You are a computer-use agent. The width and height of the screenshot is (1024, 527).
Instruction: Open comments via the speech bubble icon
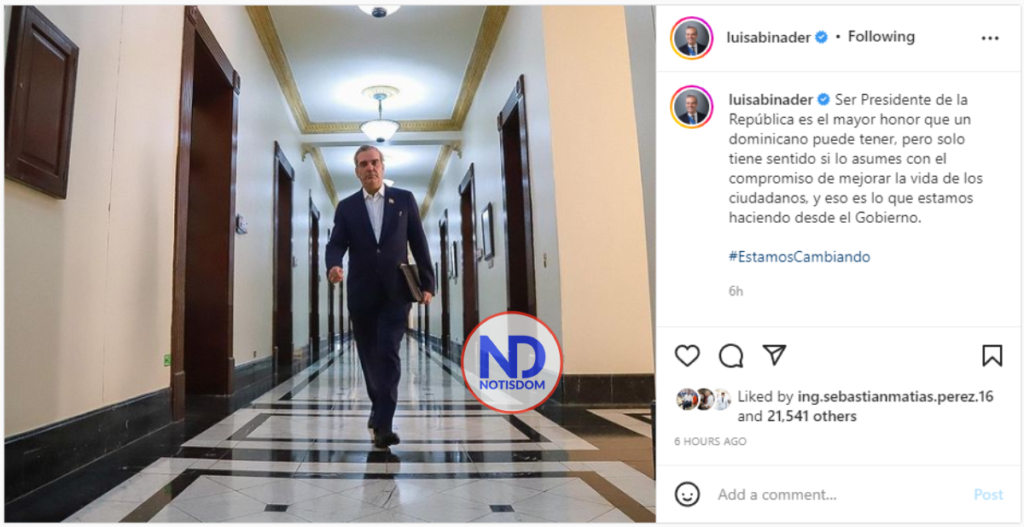click(x=731, y=356)
